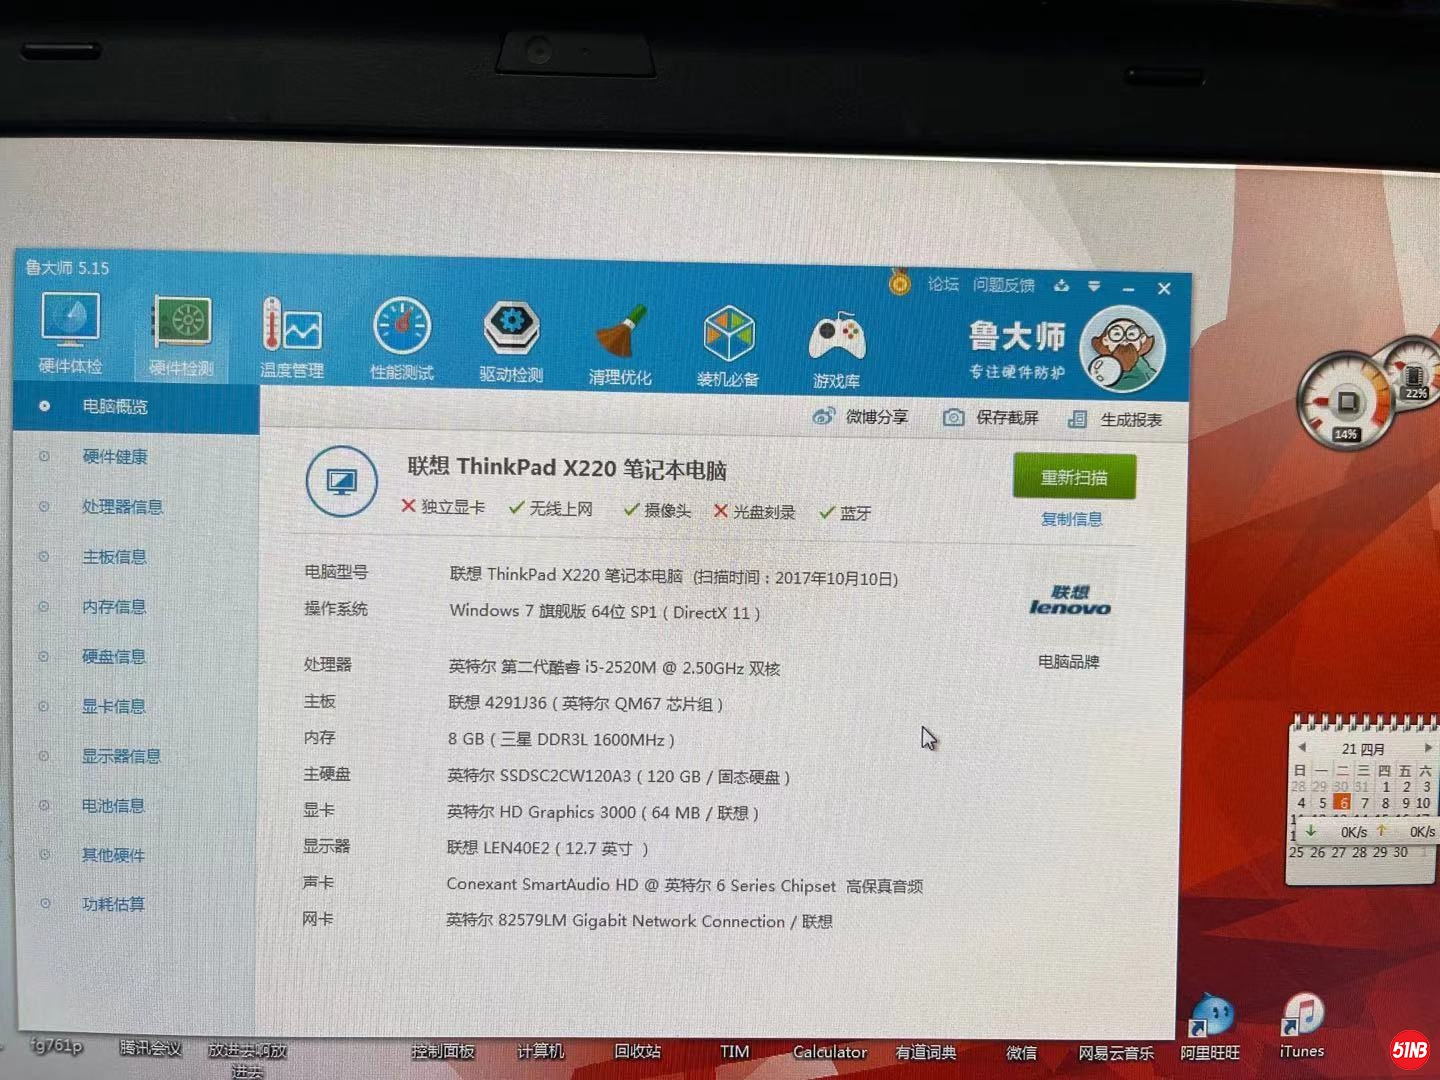This screenshot has width=1440, height=1080.
Task: Open 回收站 recycle bin
Action: click(x=638, y=1051)
